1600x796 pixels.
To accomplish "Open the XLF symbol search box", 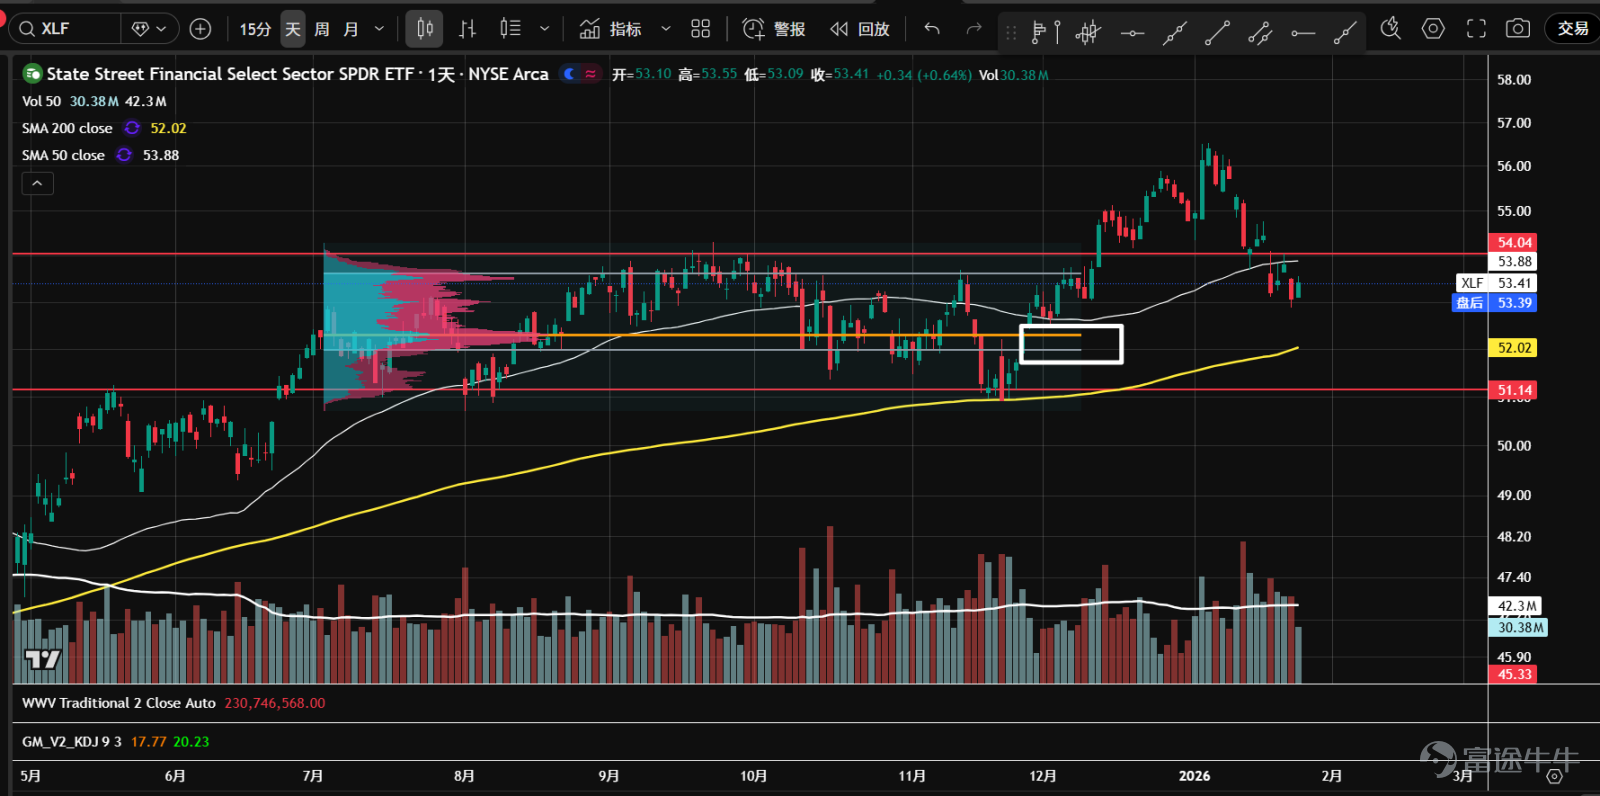I will 65,29.
